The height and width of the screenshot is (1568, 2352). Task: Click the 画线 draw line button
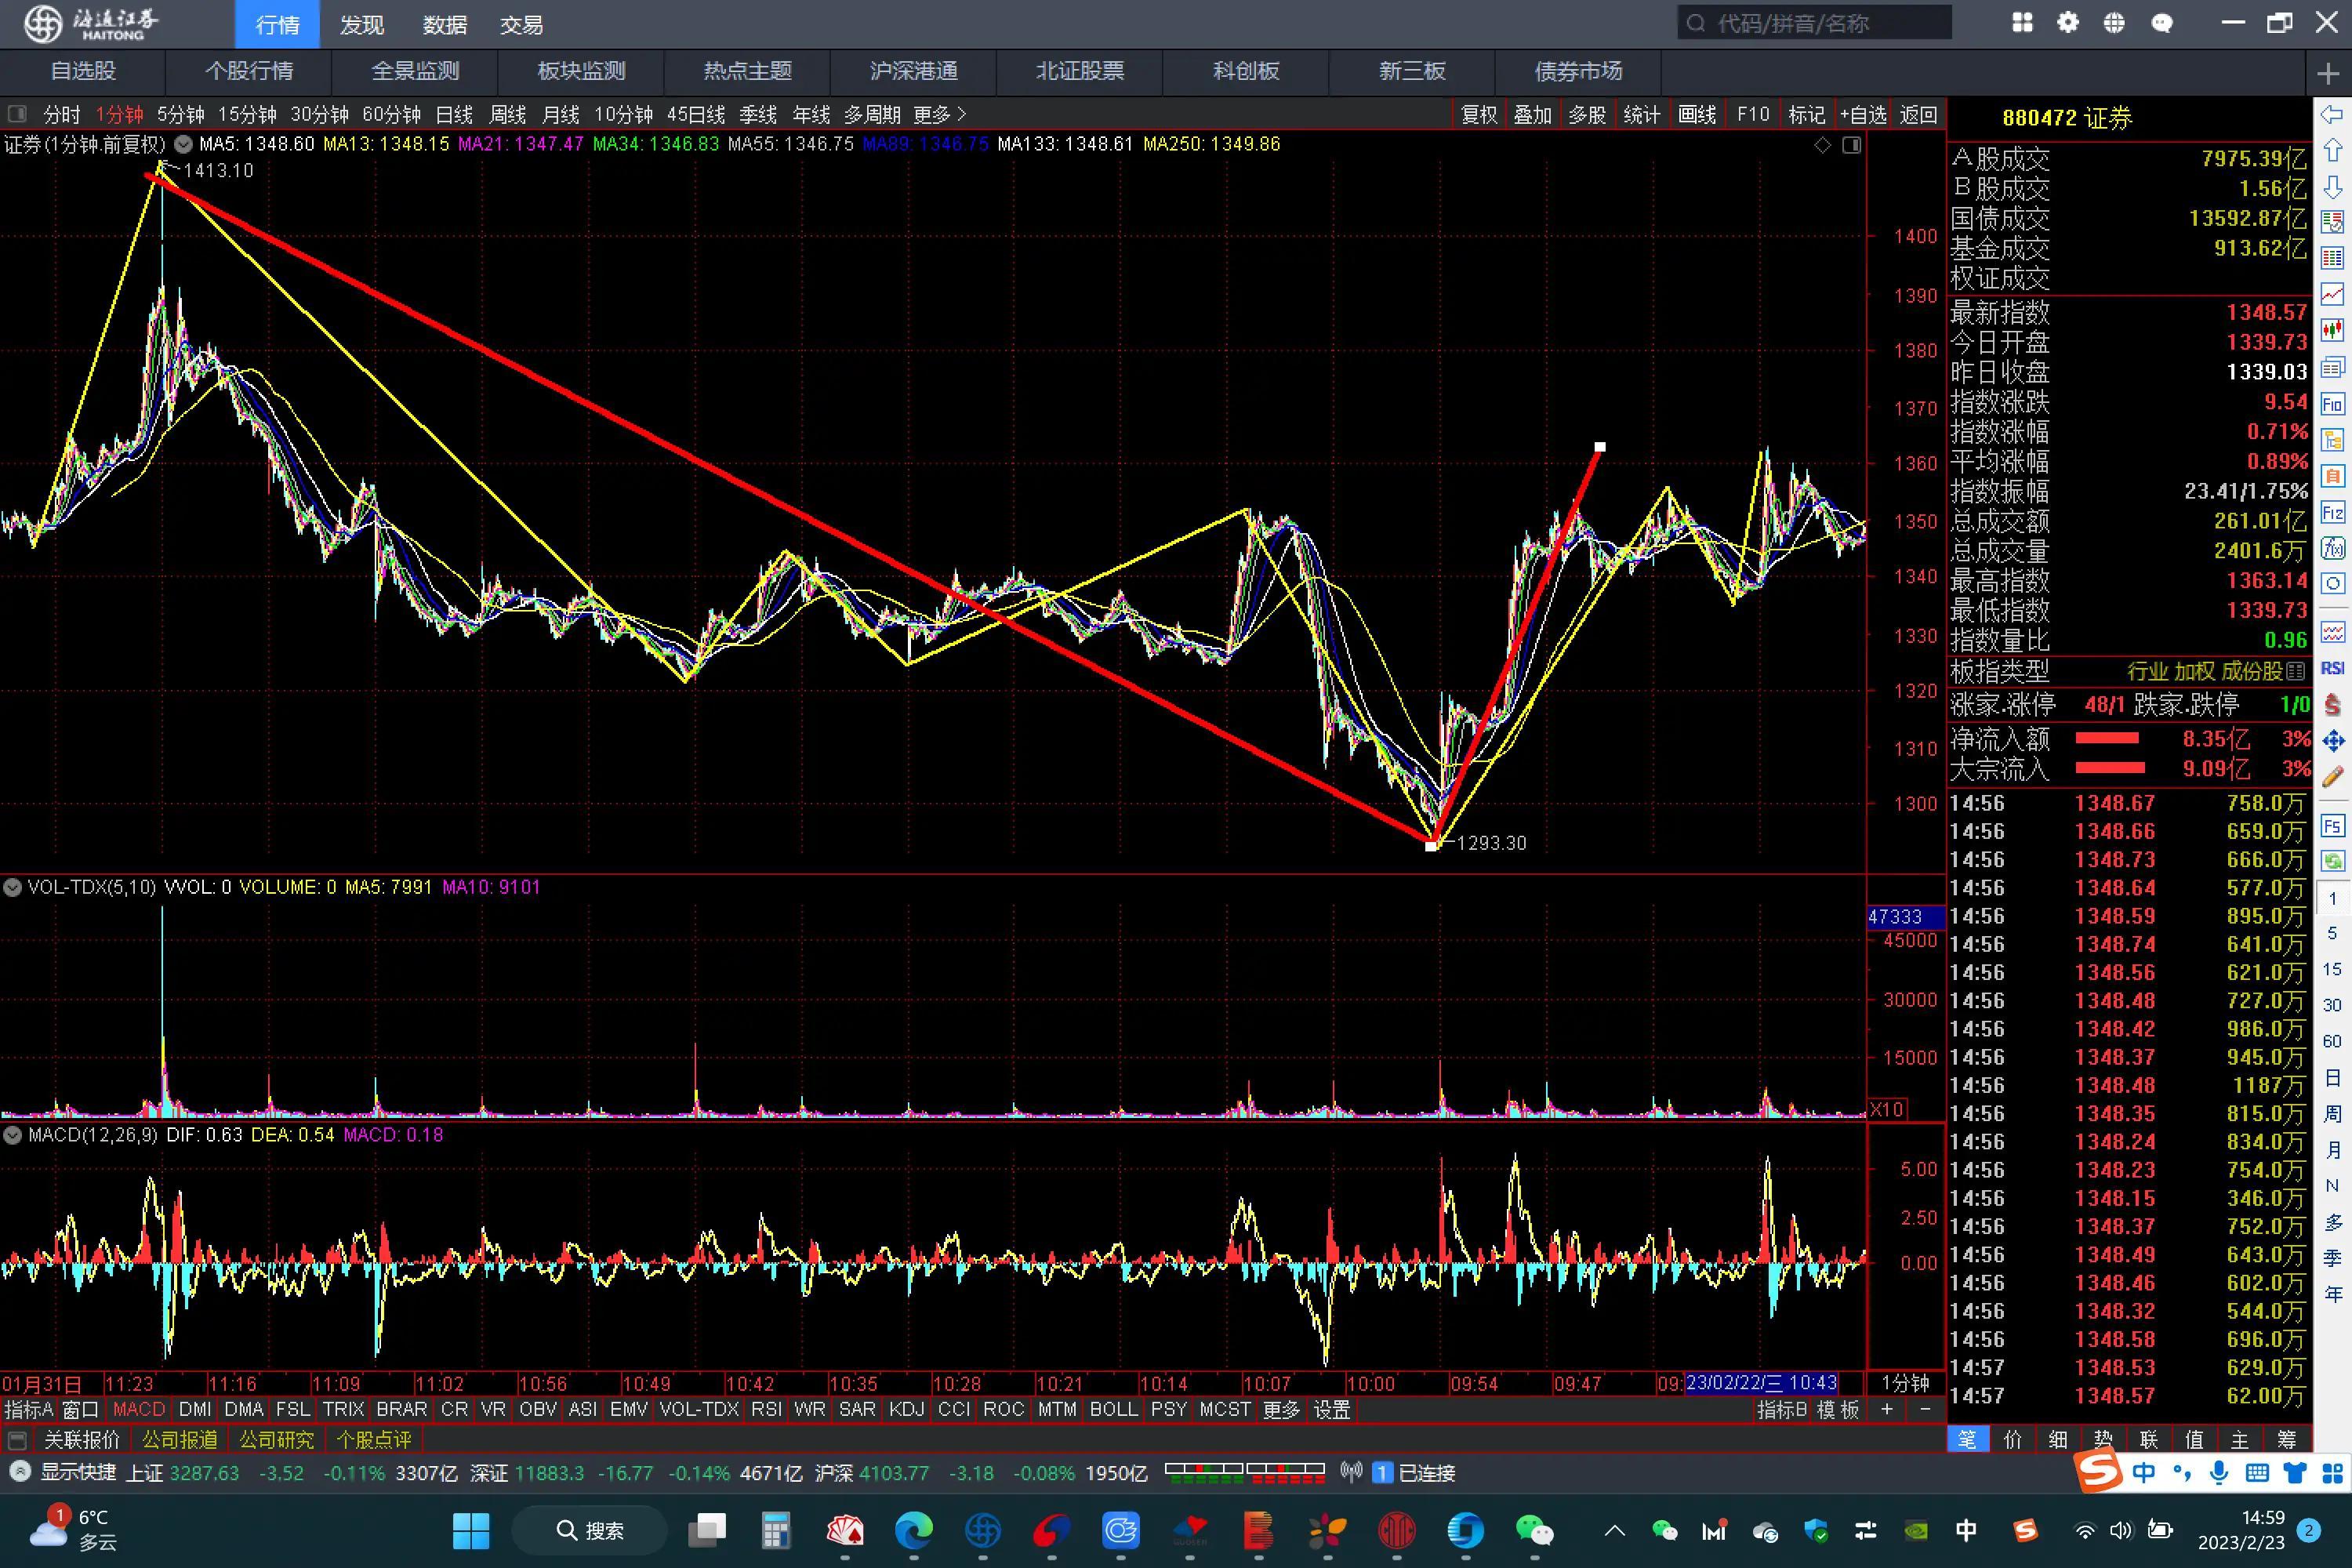click(x=1697, y=115)
